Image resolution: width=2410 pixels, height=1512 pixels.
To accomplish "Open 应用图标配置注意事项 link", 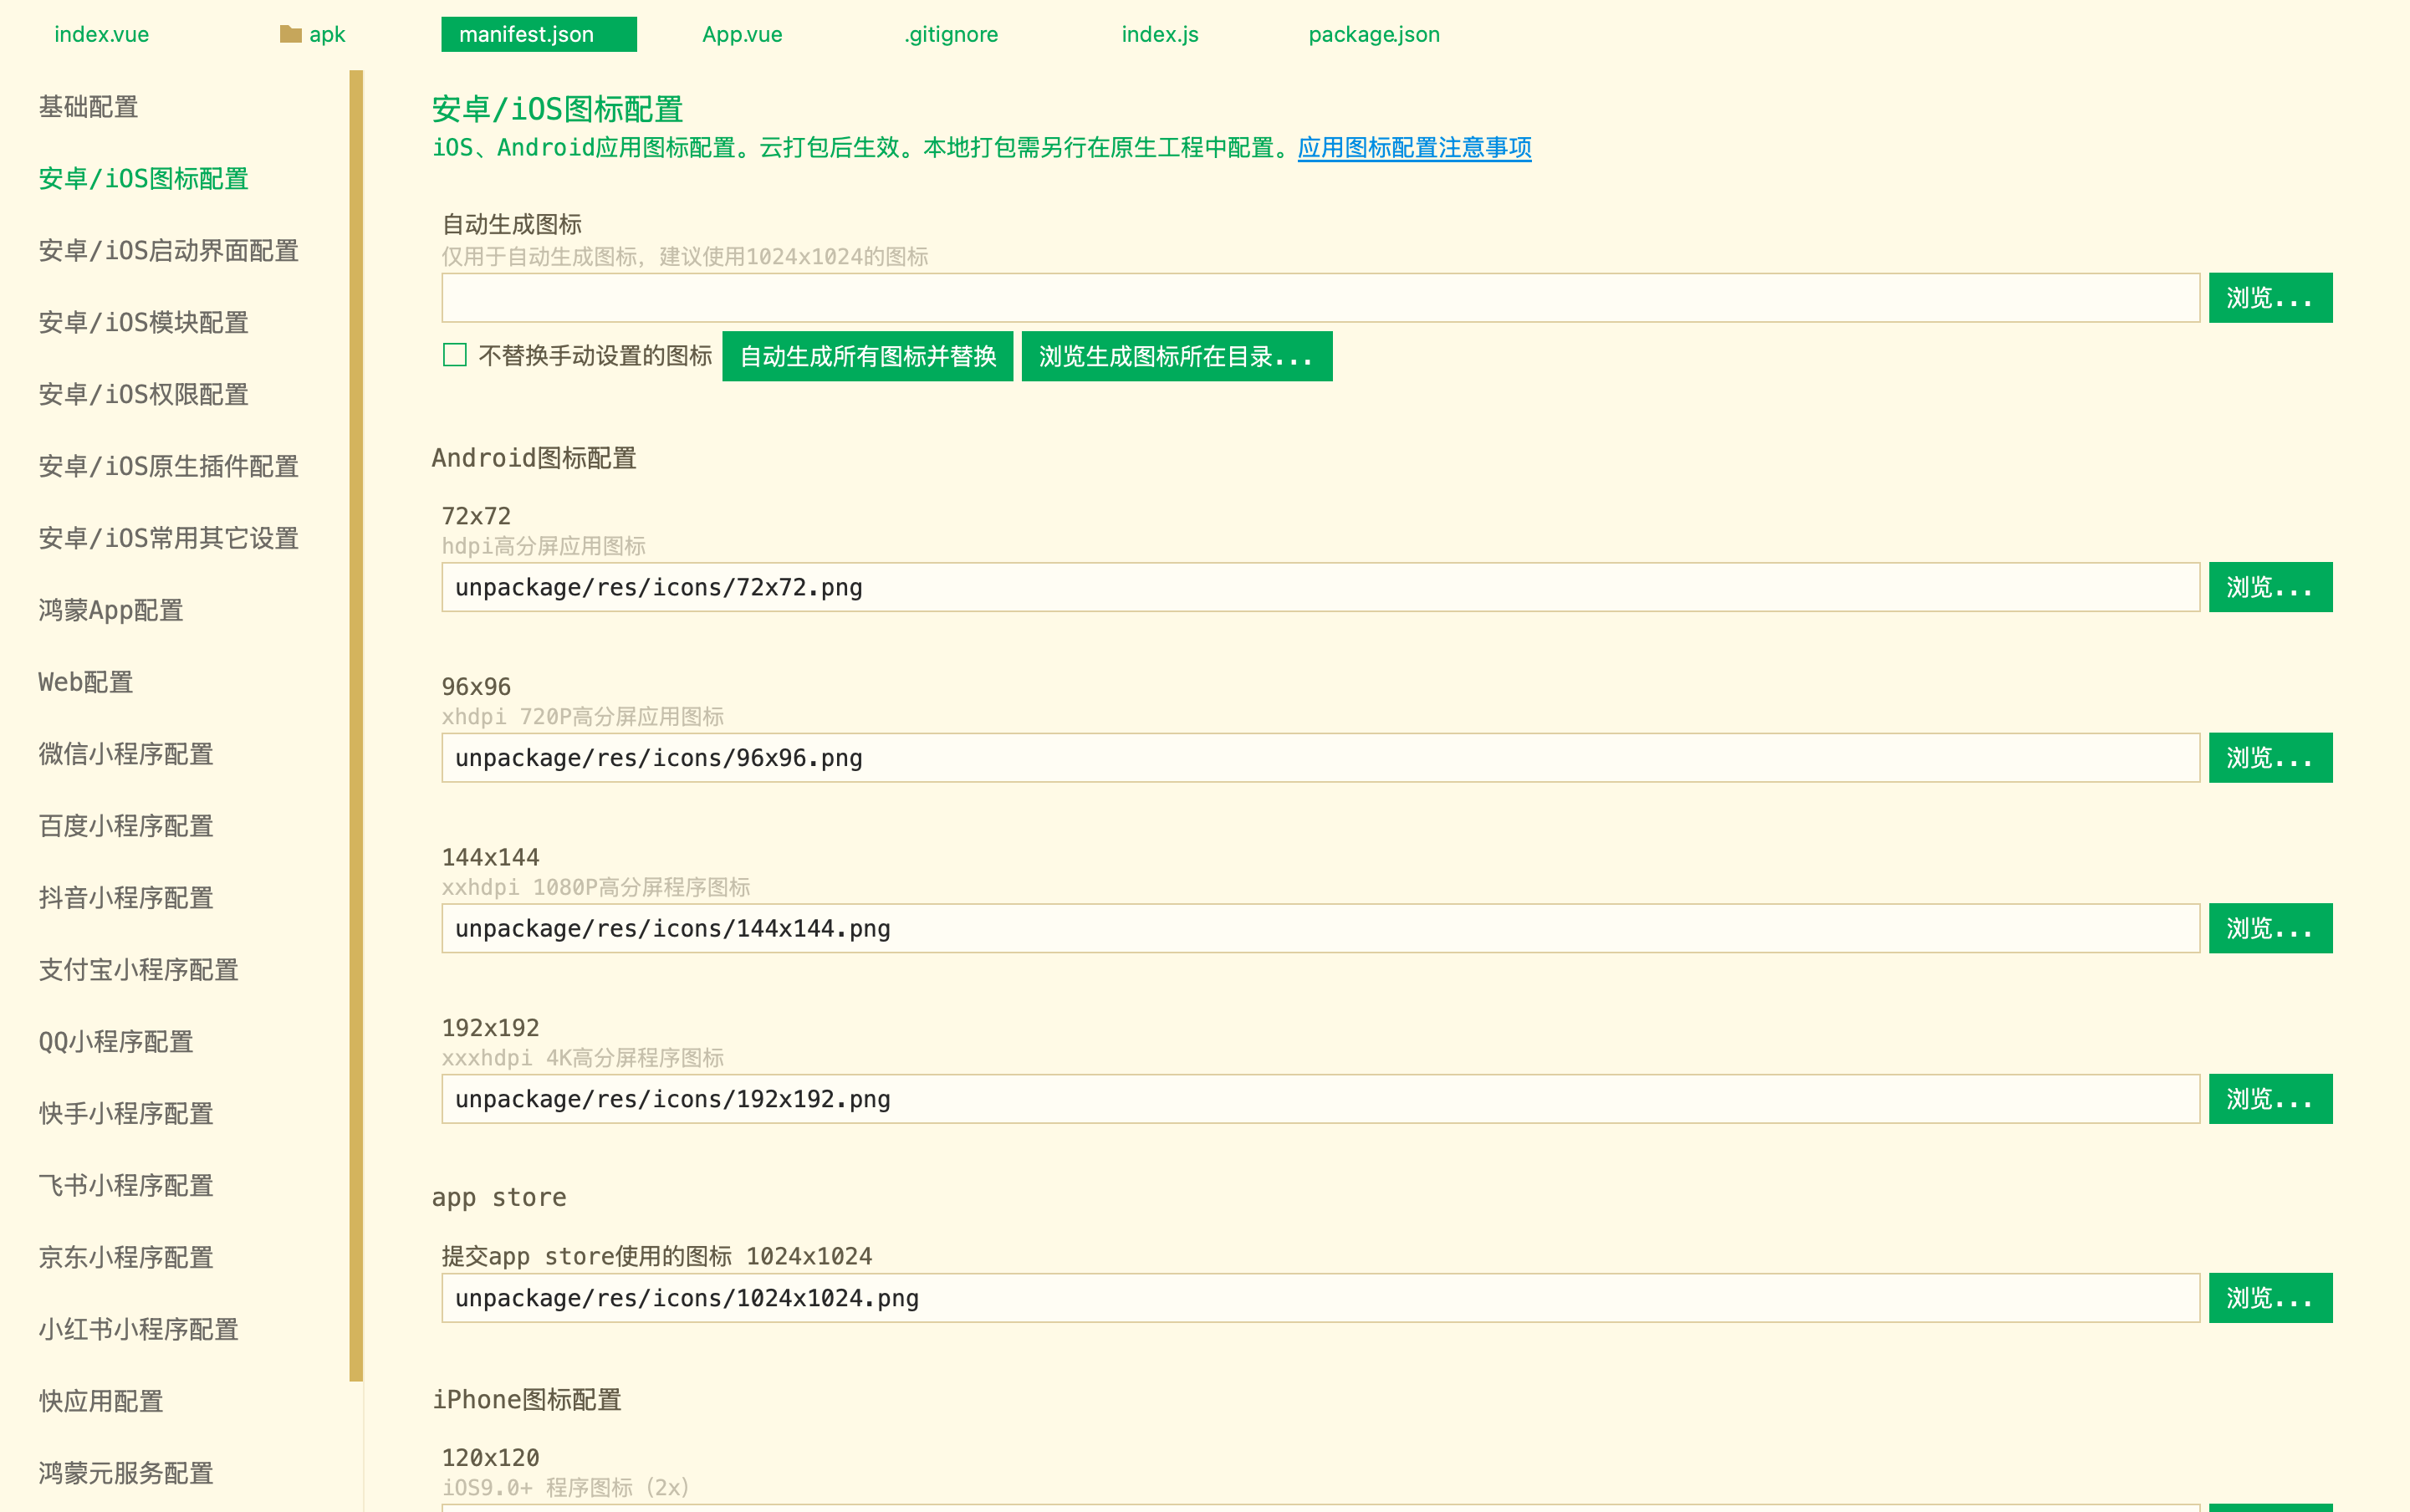I will tap(1414, 148).
